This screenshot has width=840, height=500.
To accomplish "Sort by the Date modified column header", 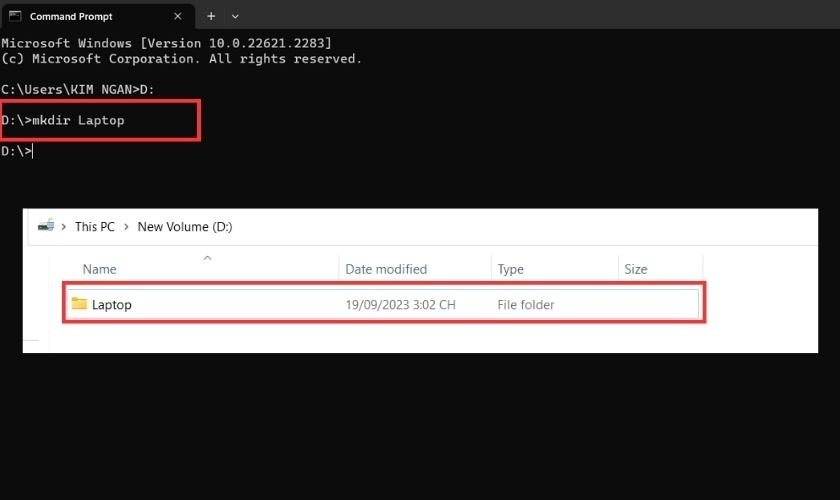I will [x=386, y=269].
